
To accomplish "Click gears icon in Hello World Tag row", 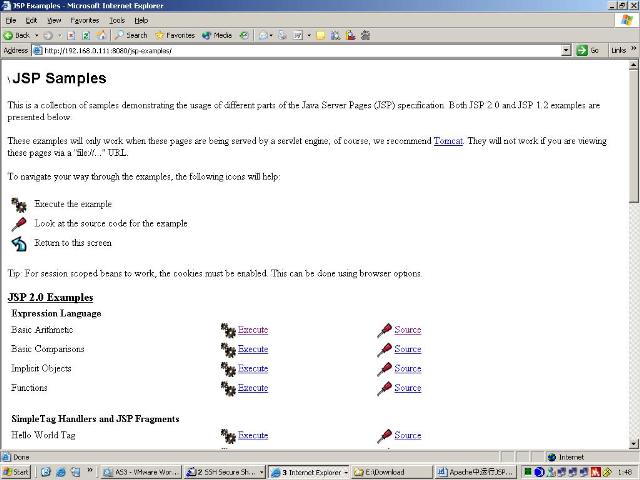I will pyautogui.click(x=228, y=436).
